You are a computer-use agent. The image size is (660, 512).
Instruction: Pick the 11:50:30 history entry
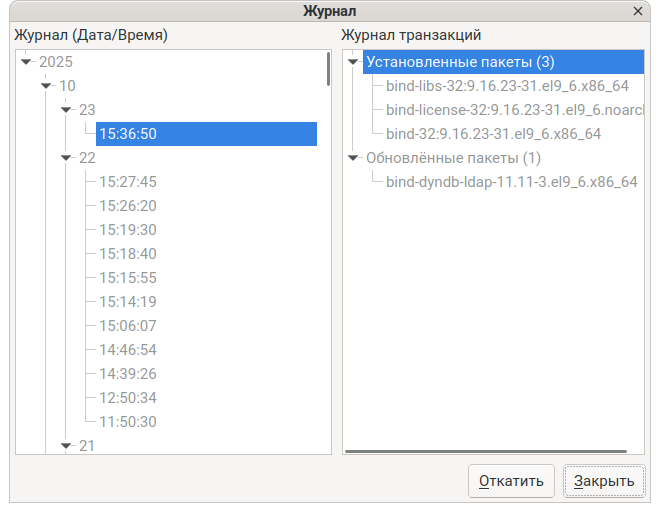click(128, 422)
